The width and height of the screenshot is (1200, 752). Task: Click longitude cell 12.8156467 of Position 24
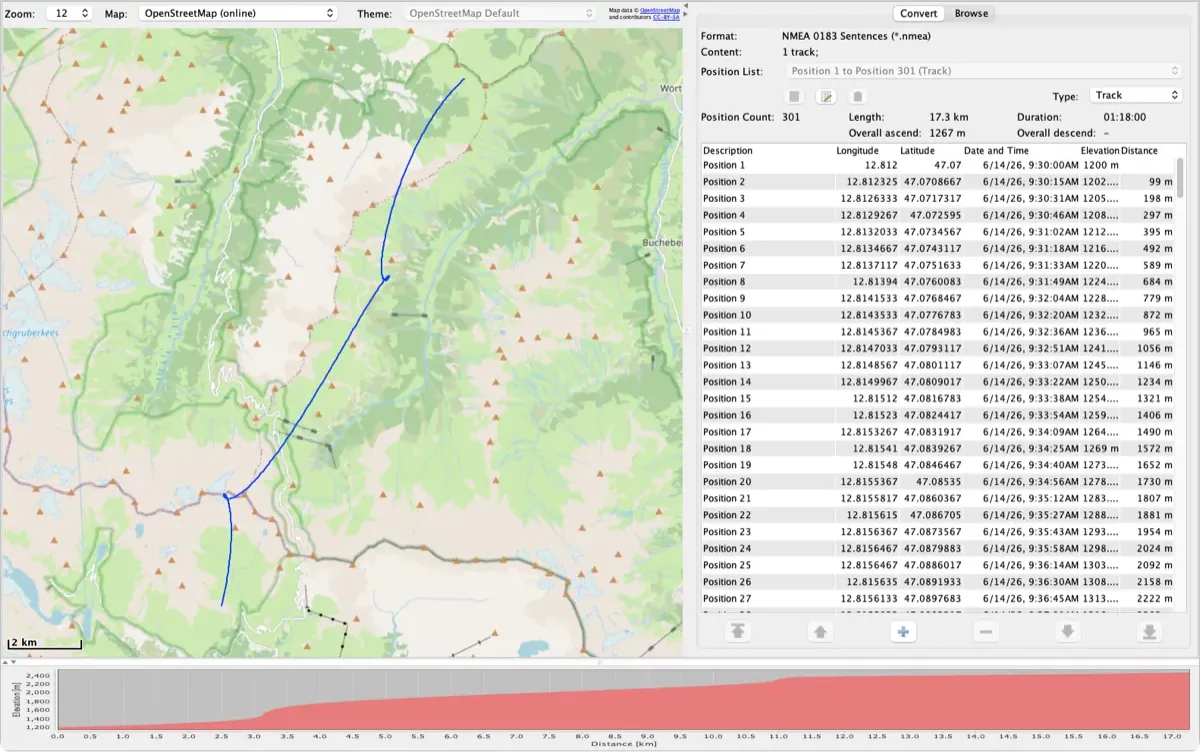pyautogui.click(x=869, y=549)
